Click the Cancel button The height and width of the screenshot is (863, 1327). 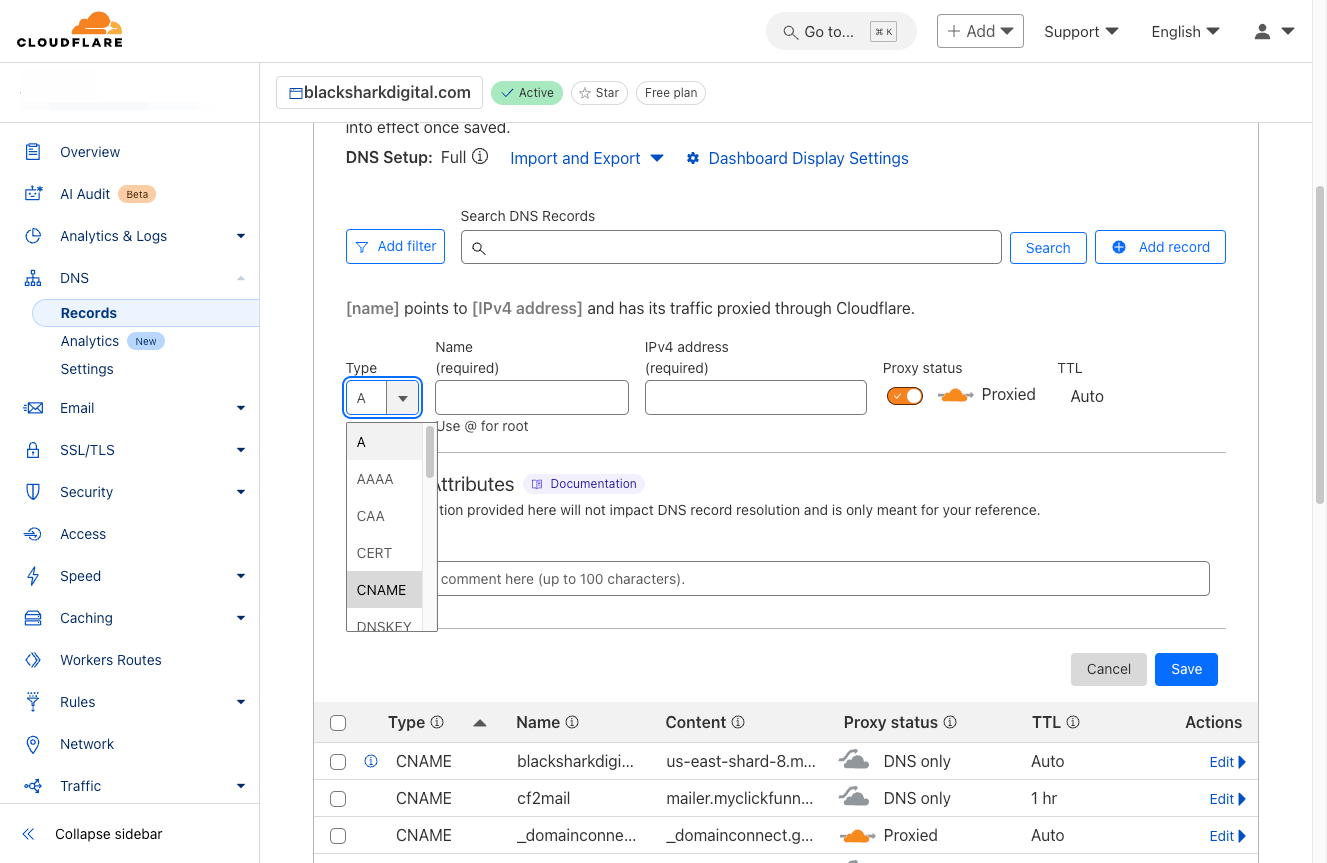[x=1109, y=669]
